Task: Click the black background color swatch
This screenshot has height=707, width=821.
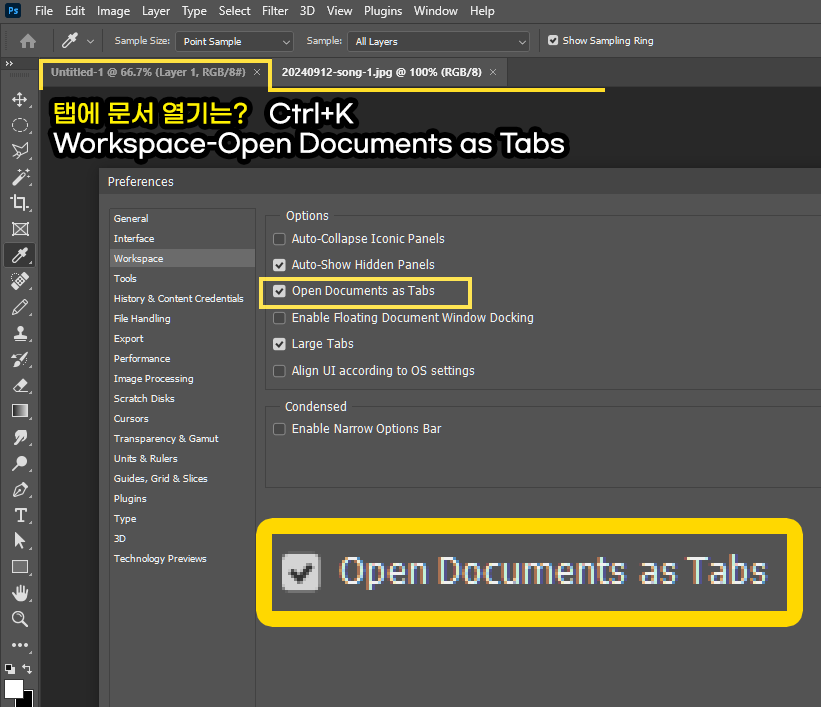Action: point(29,701)
